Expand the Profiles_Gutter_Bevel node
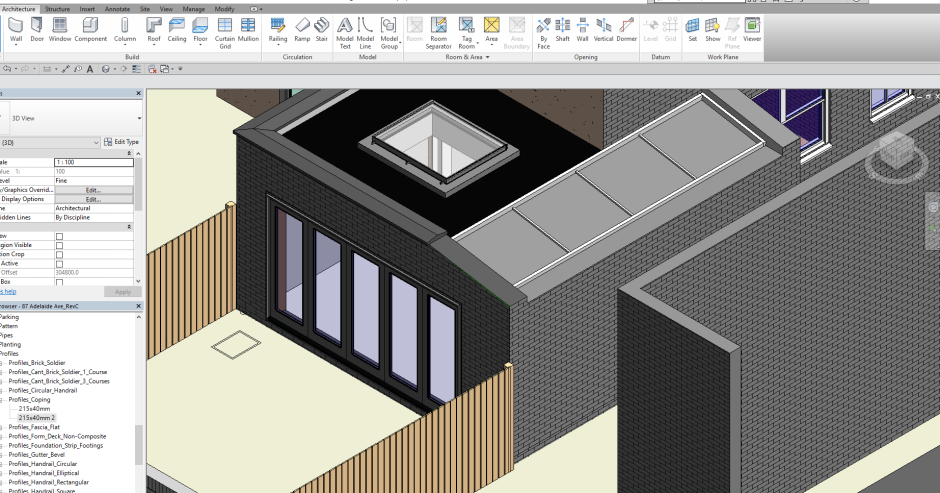 pos(2,455)
